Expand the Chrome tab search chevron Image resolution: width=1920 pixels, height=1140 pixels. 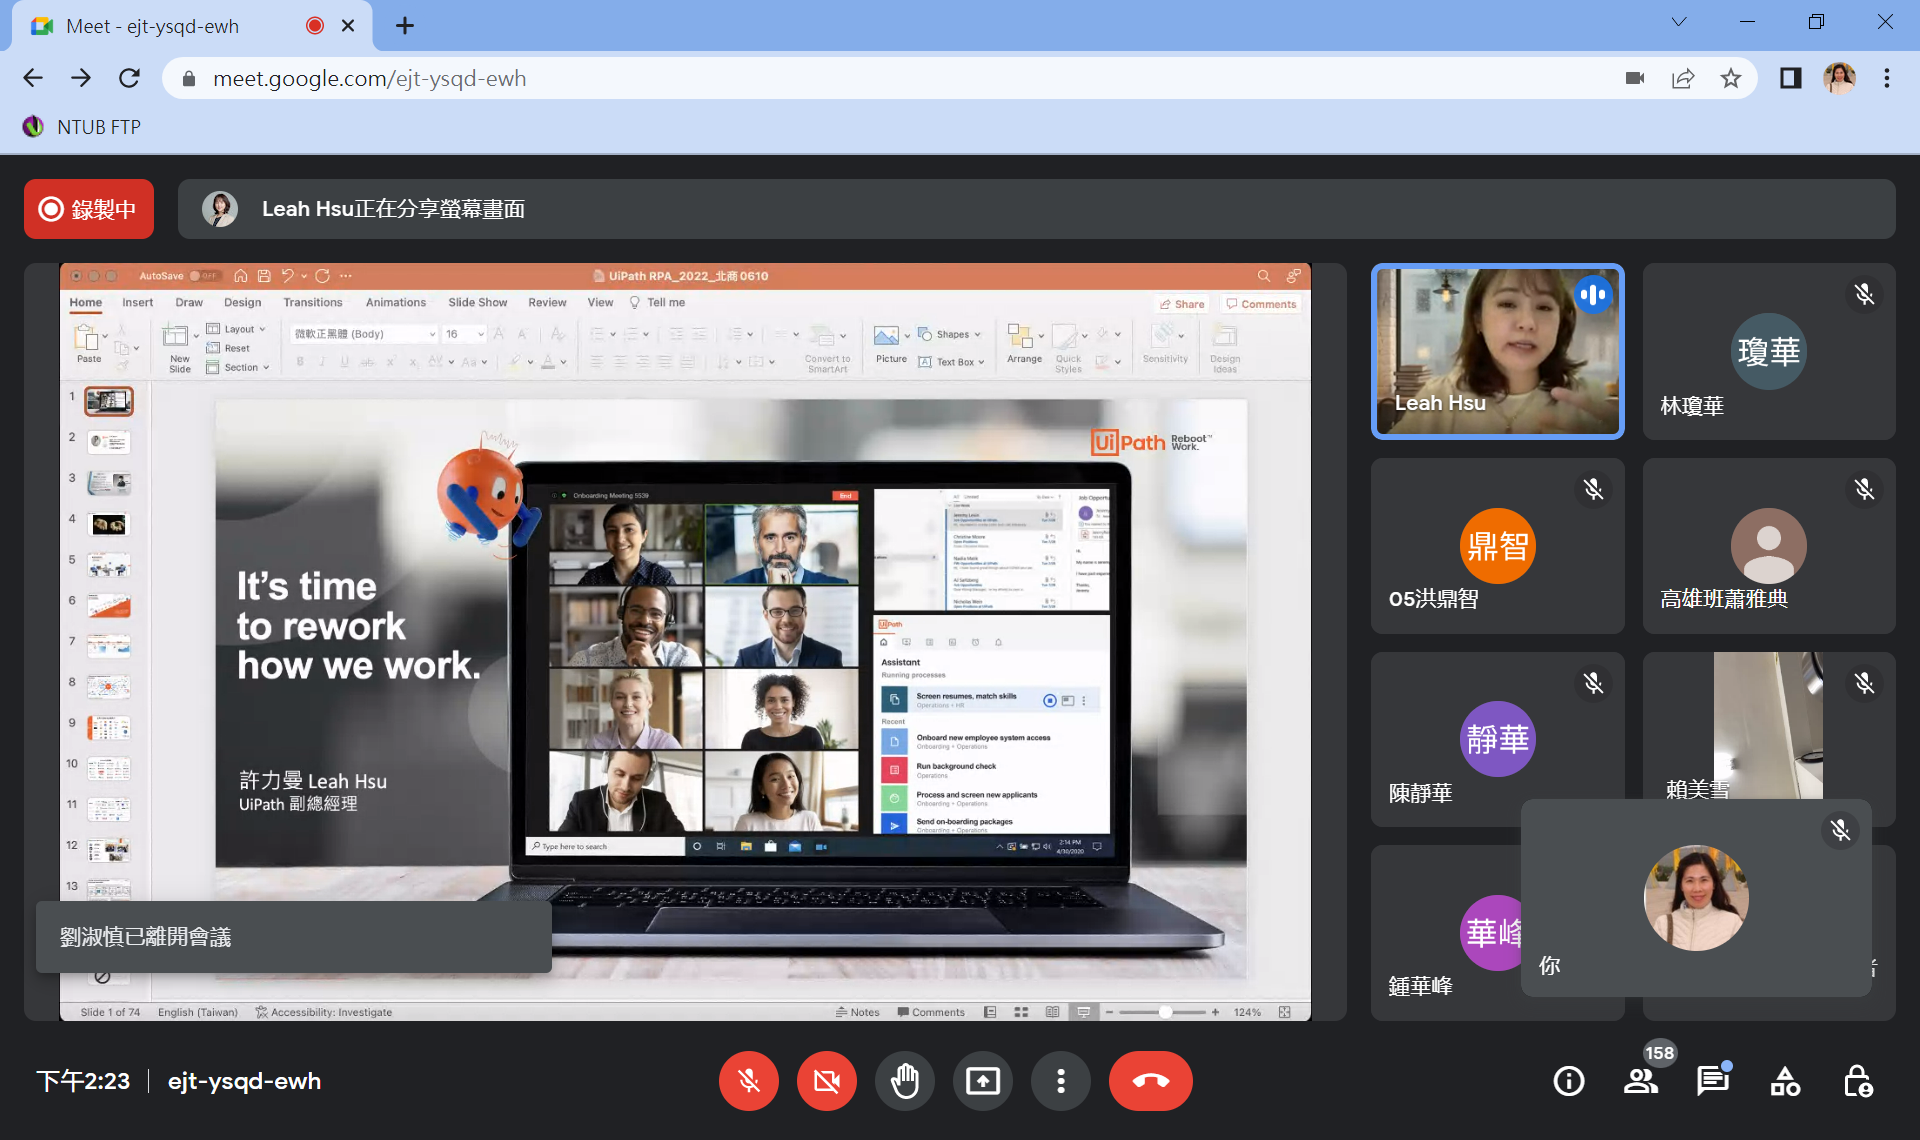pyautogui.click(x=1679, y=22)
